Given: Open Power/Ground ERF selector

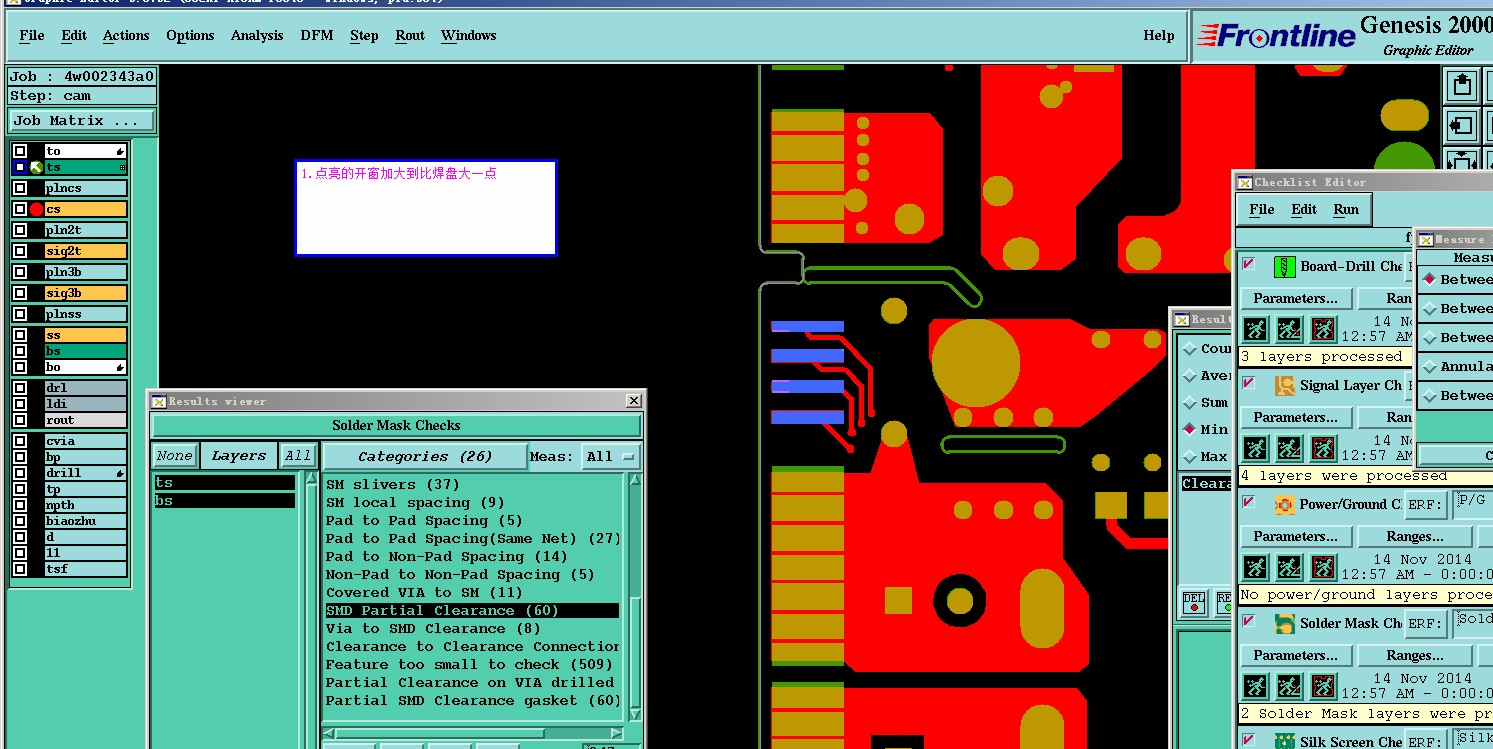Looking at the screenshot, I should [x=1424, y=505].
